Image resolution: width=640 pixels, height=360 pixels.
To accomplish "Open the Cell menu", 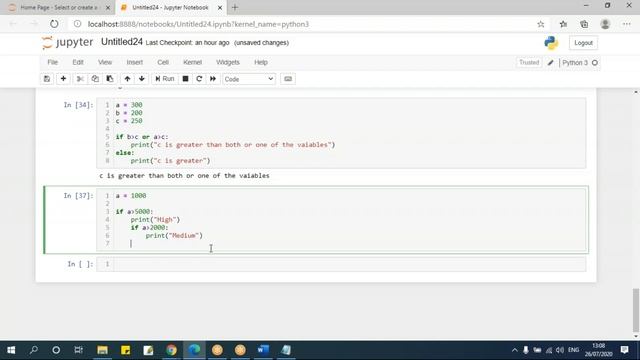I will (x=163, y=62).
